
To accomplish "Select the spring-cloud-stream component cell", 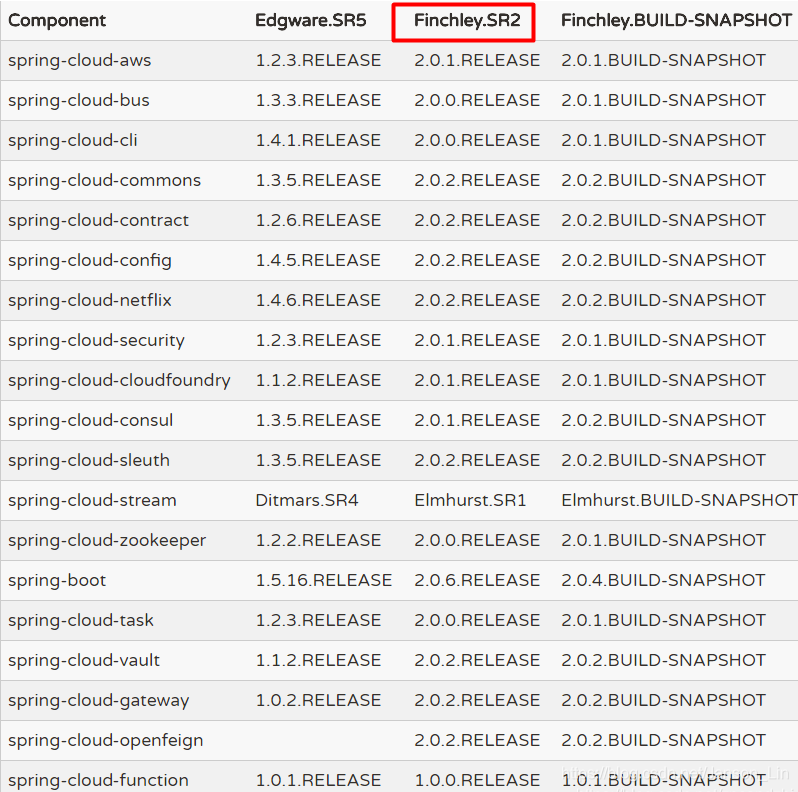I will (x=92, y=500).
